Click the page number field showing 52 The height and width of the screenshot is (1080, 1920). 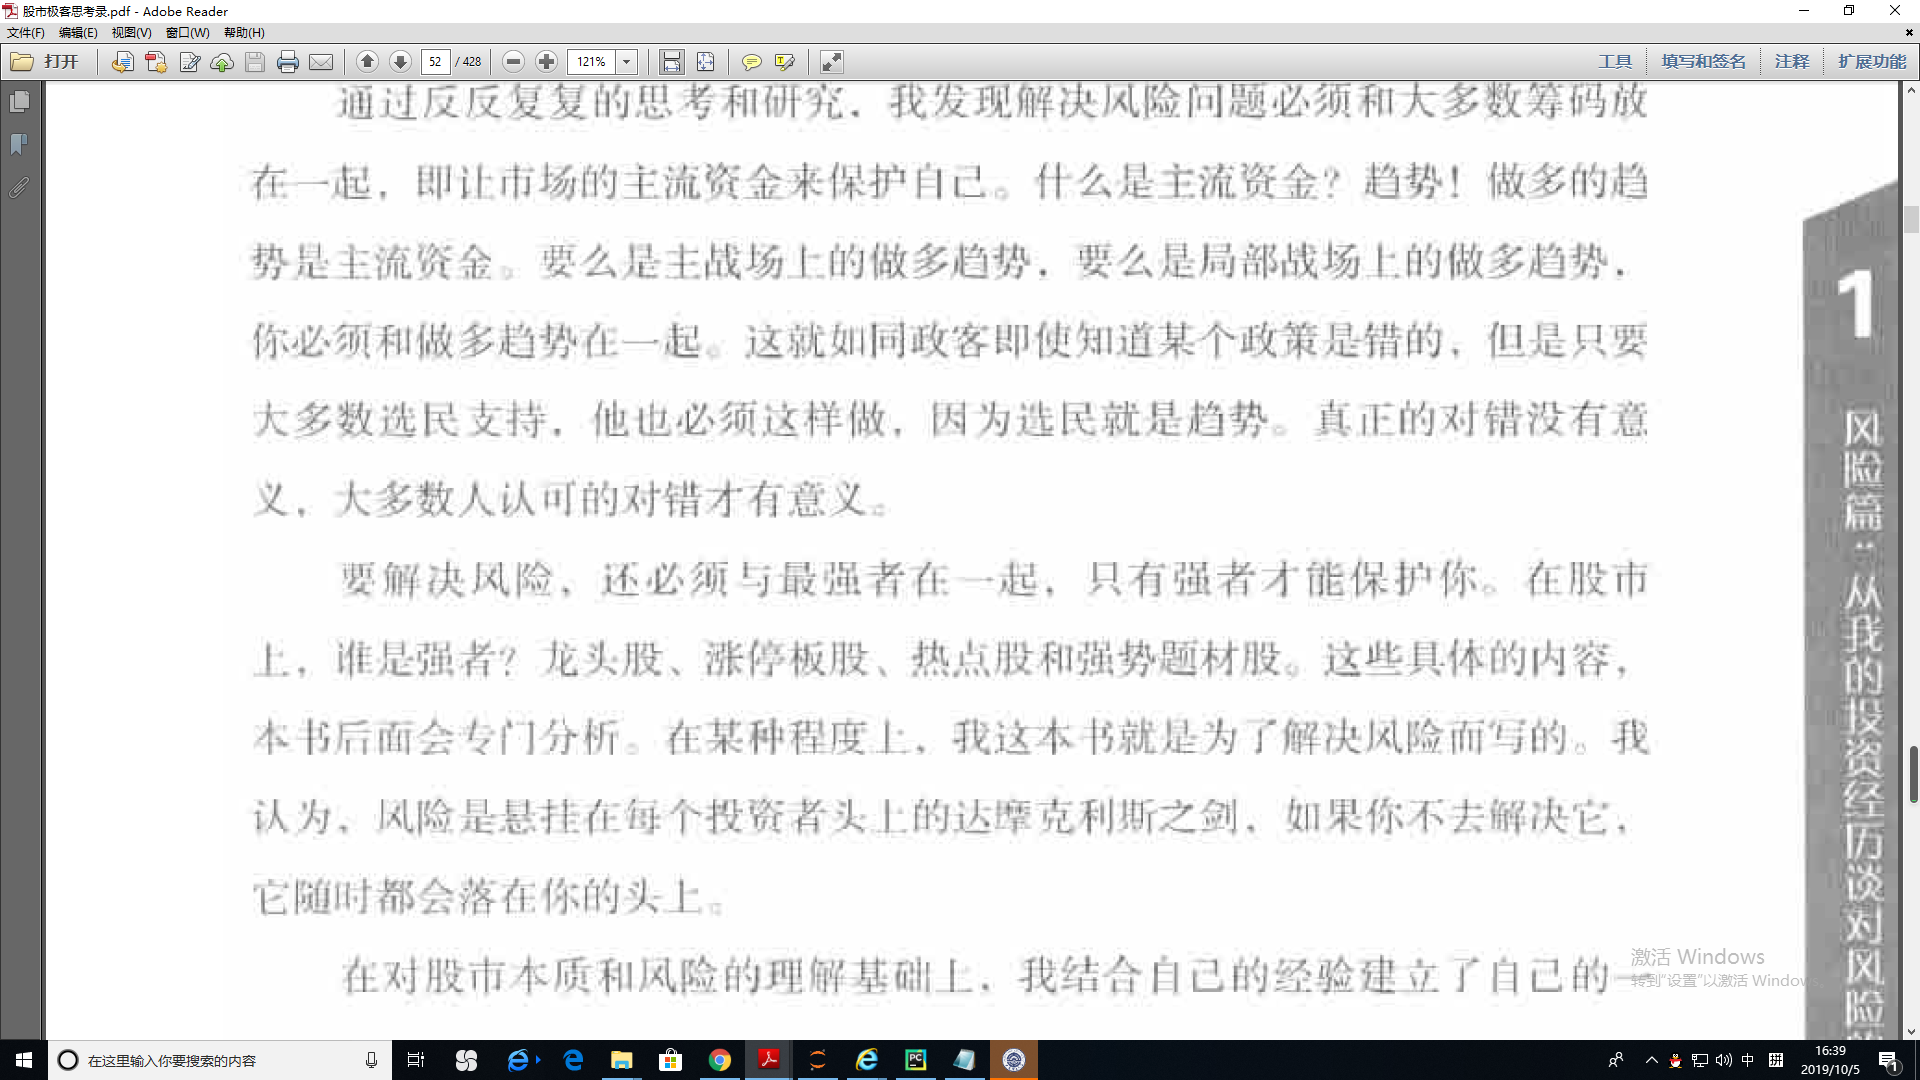(435, 62)
